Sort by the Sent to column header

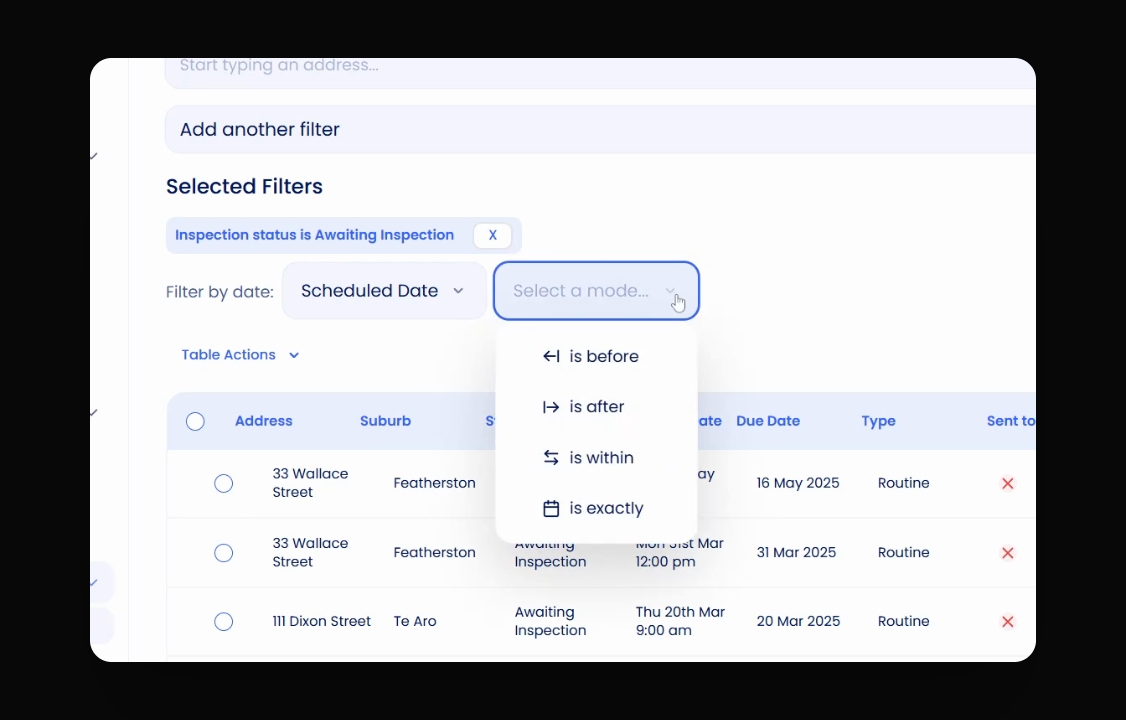point(1010,421)
